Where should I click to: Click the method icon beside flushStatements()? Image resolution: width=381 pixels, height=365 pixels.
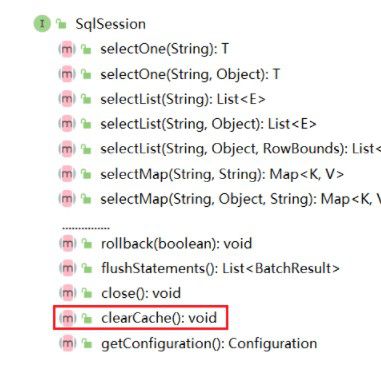click(x=67, y=268)
